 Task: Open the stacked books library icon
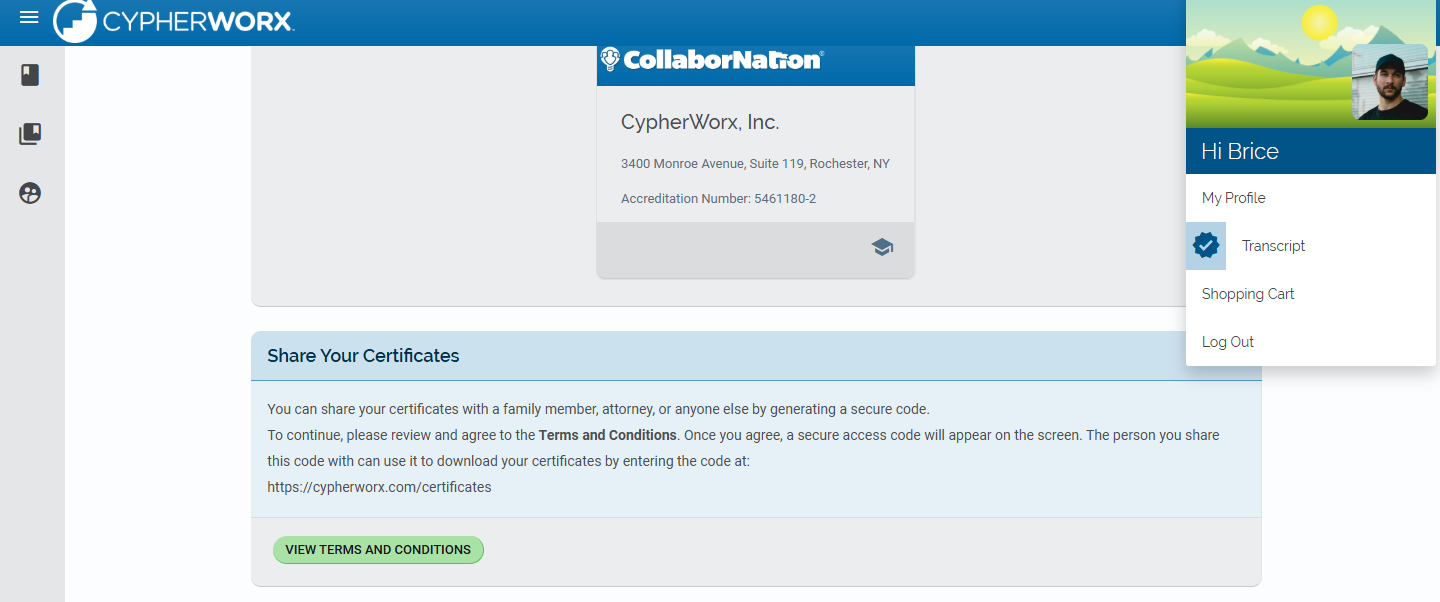point(30,134)
